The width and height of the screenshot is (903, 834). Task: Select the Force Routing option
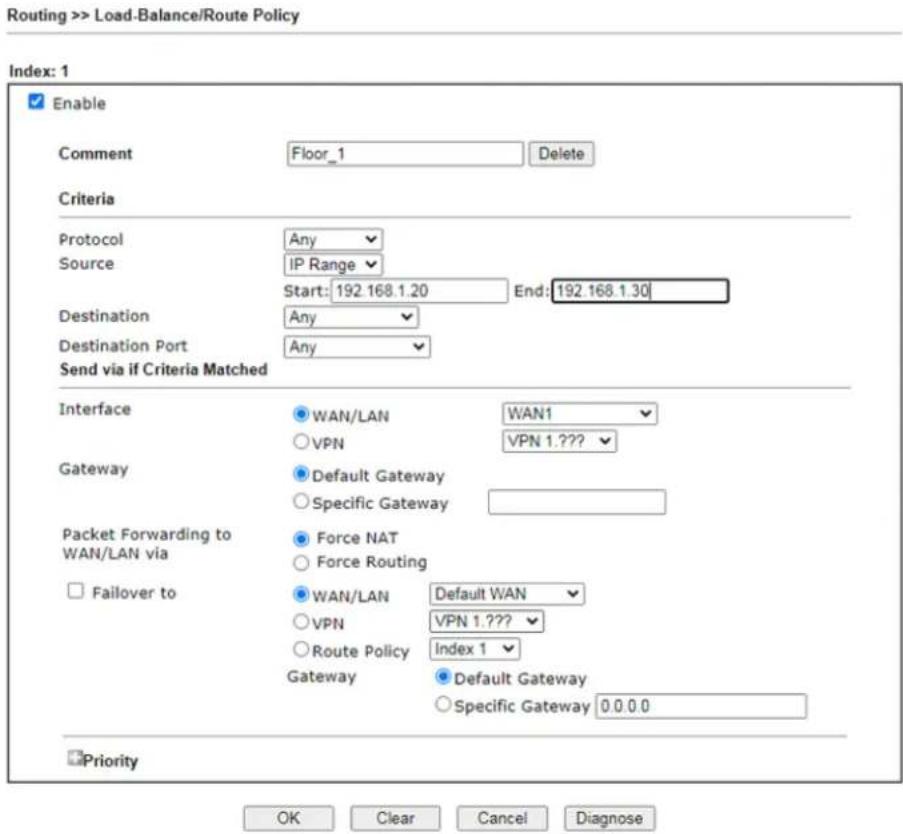[301, 563]
